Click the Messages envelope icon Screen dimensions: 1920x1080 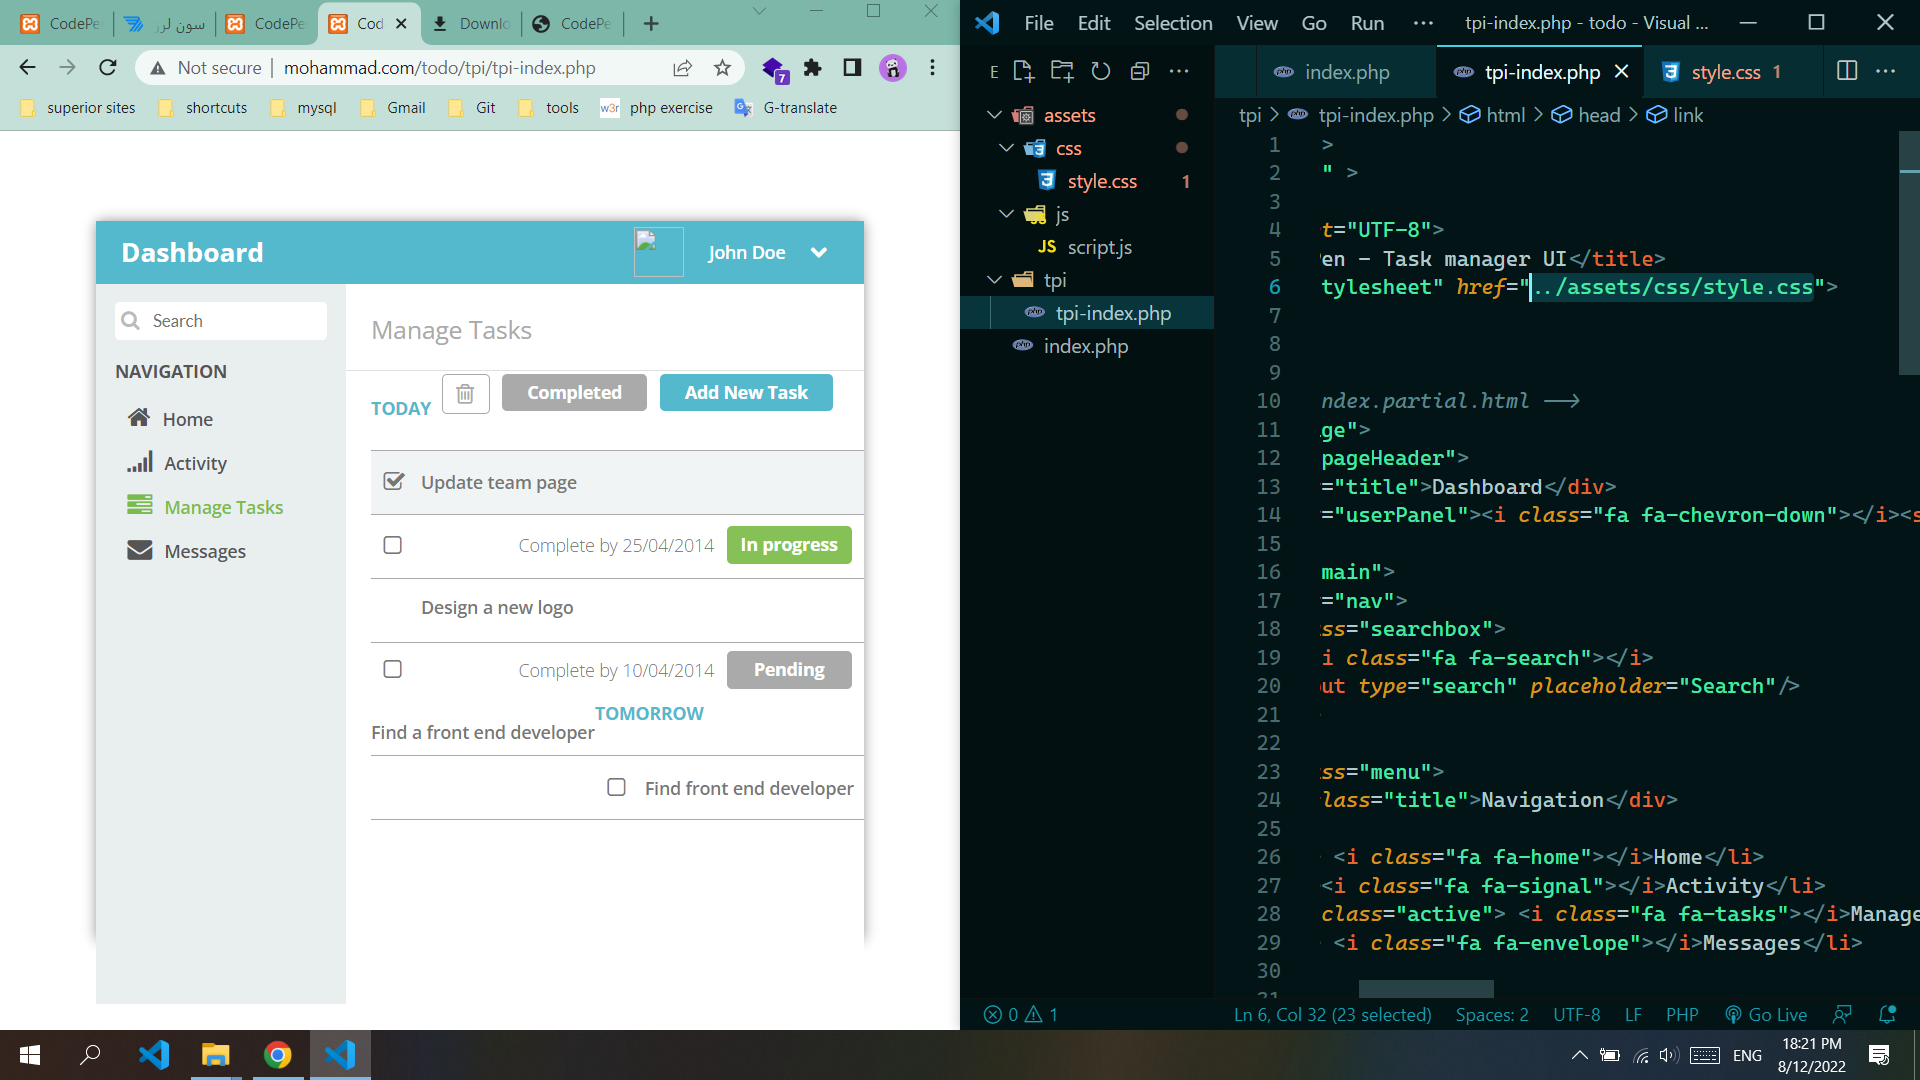coord(140,550)
